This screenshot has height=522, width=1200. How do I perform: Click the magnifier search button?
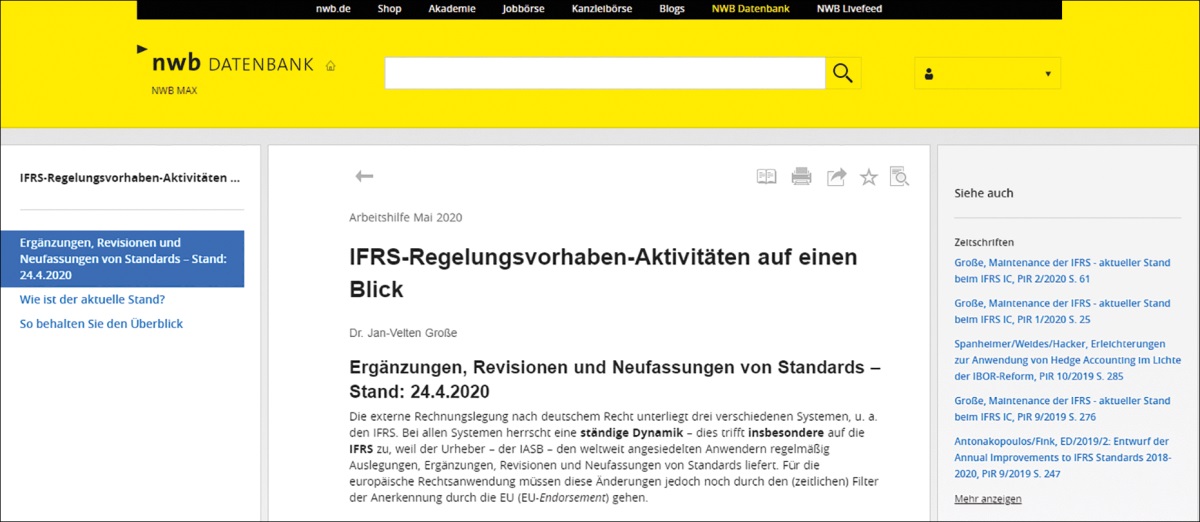coord(843,73)
